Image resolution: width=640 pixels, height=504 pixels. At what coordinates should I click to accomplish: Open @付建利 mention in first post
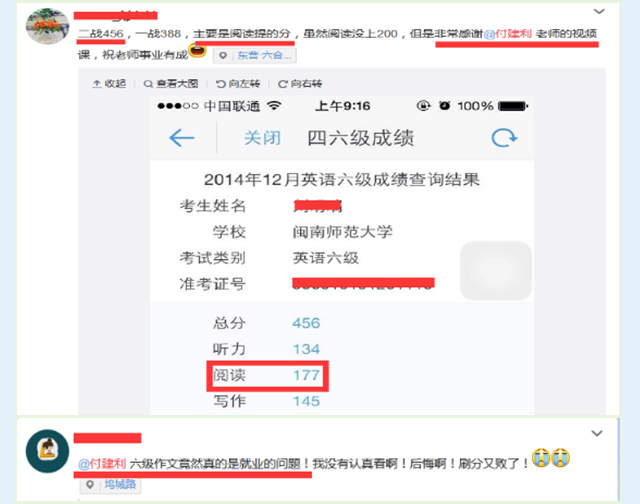point(508,33)
